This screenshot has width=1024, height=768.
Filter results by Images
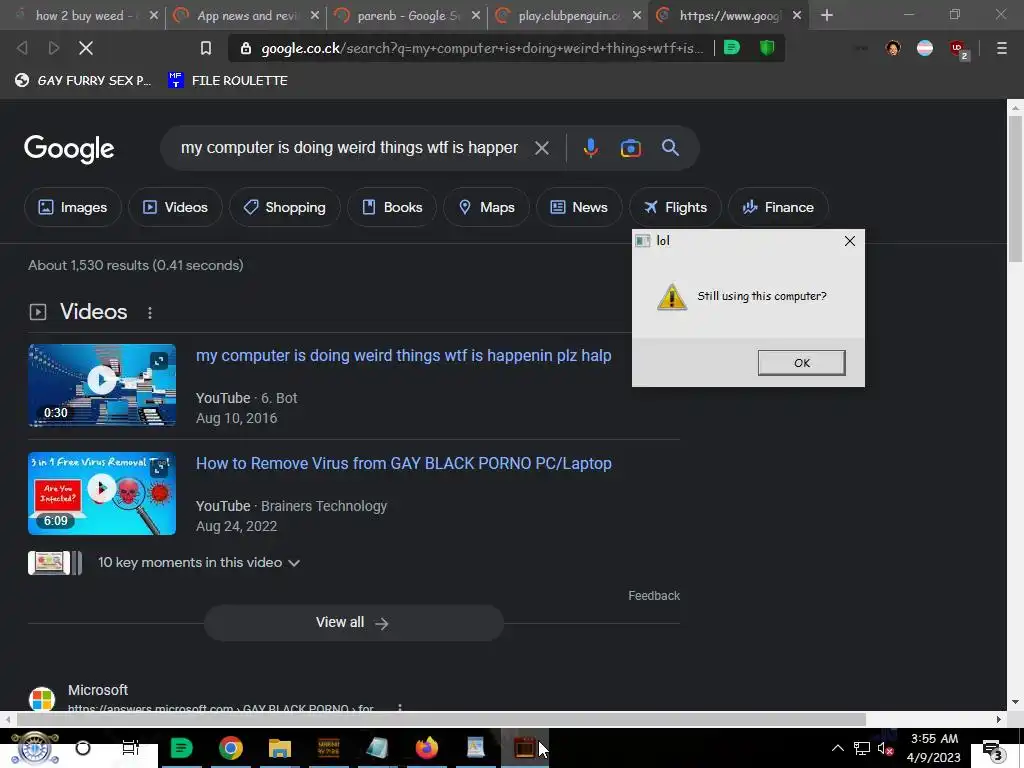pyautogui.click(x=72, y=208)
